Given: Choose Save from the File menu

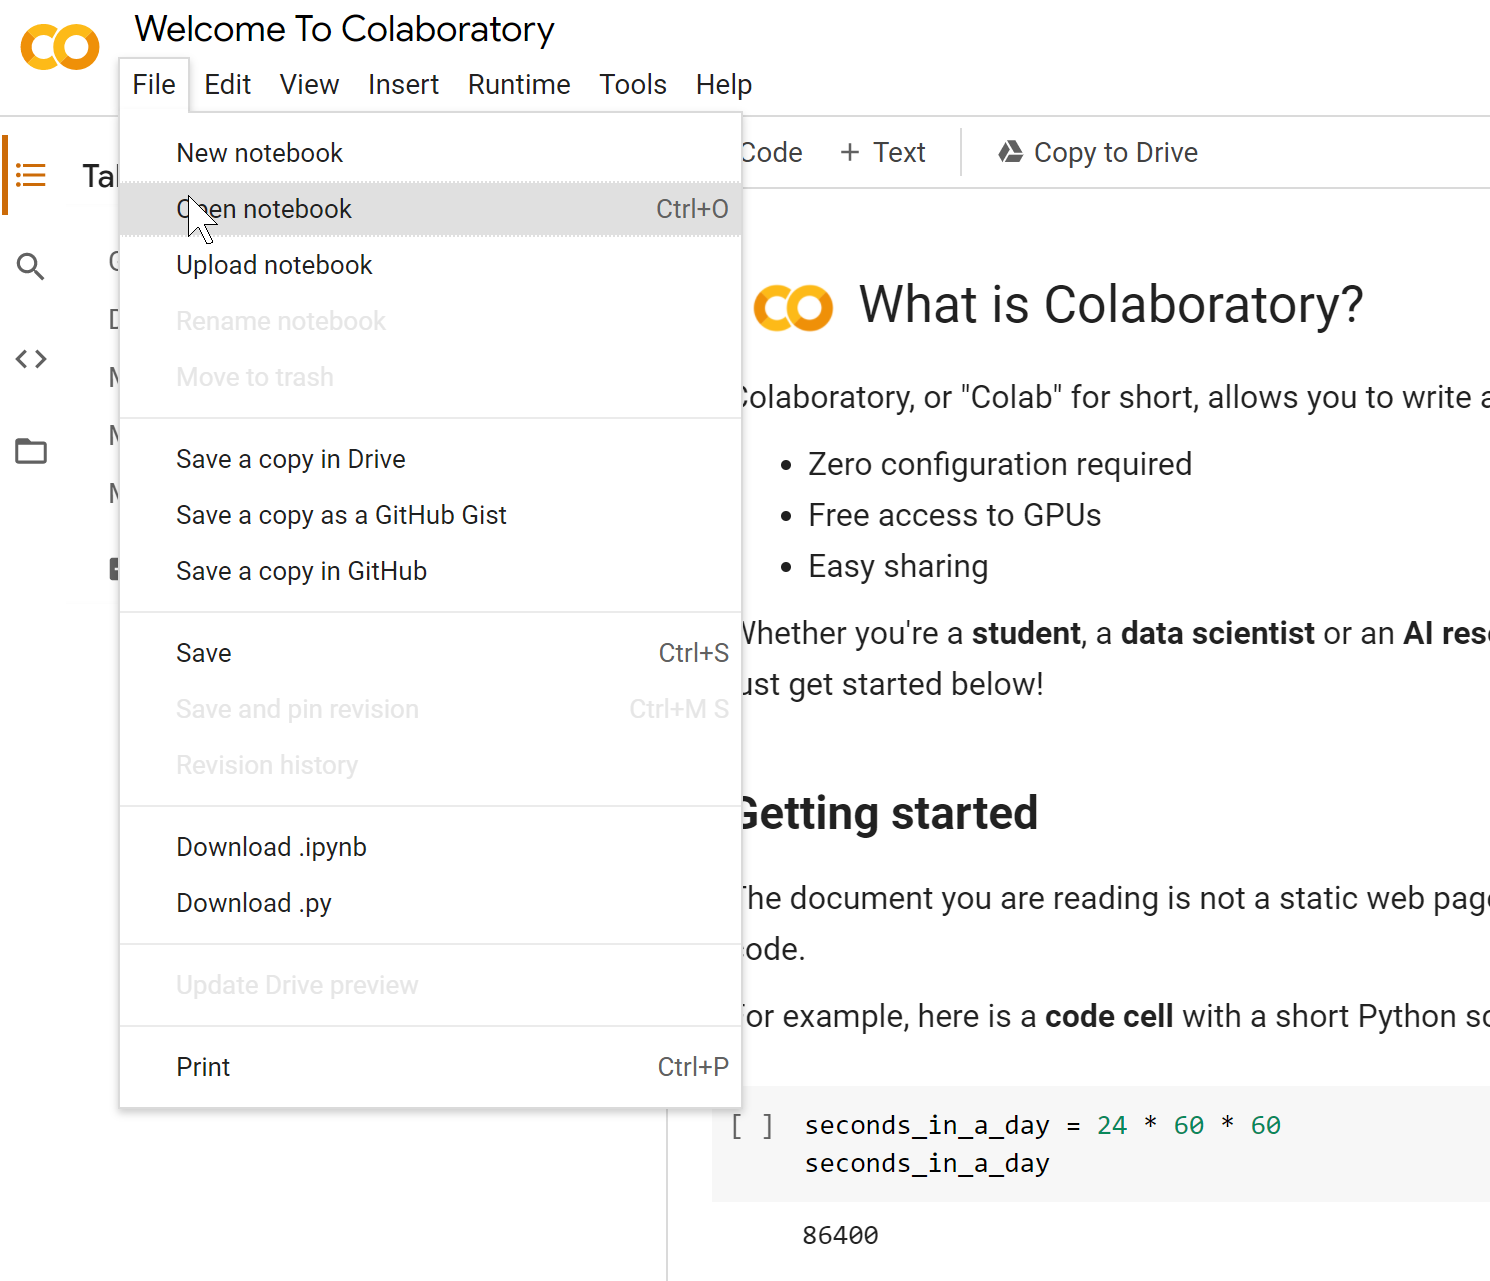Looking at the screenshot, I should click(x=431, y=653).
